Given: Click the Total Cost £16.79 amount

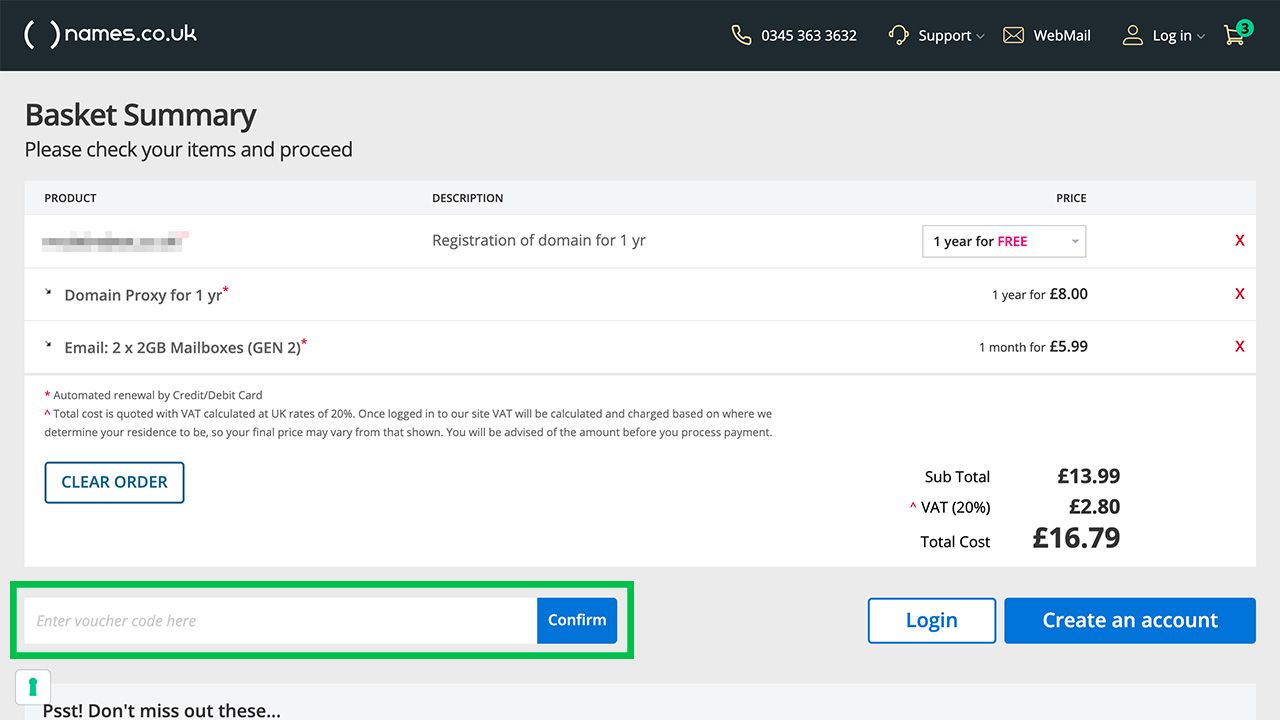Looking at the screenshot, I should pos(1076,538).
